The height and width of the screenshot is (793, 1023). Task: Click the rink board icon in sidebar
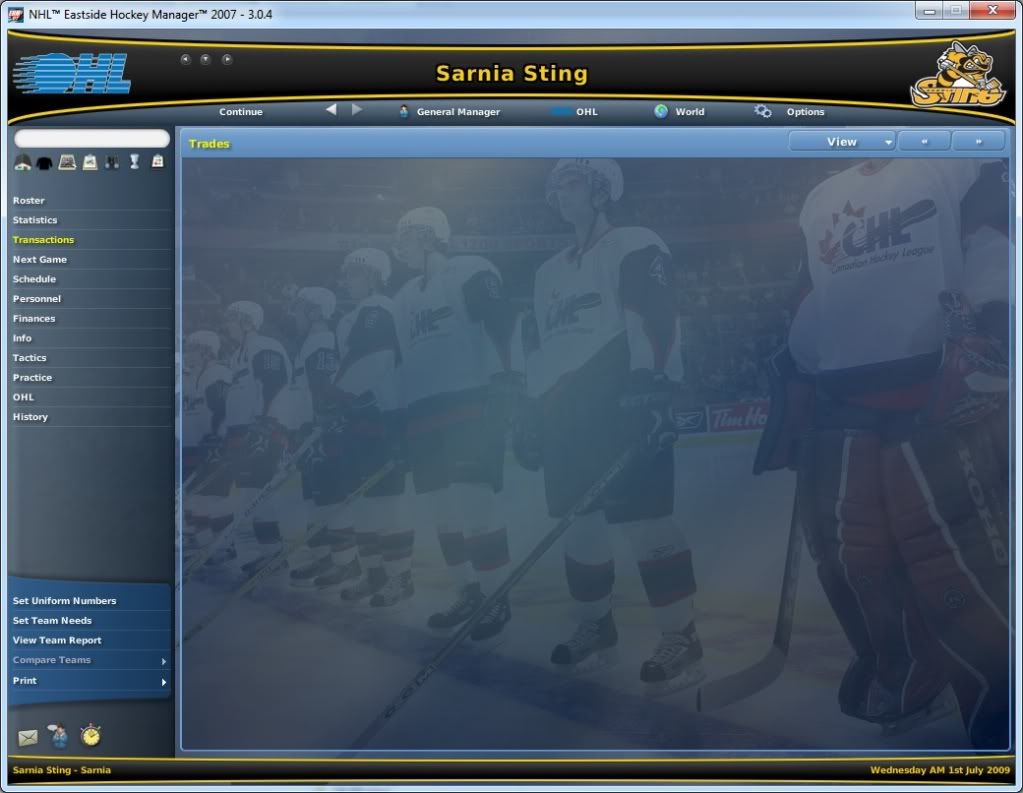[67, 162]
